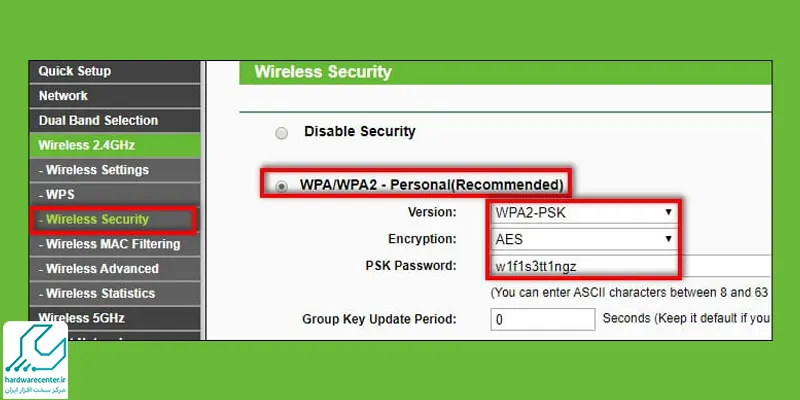Open the Network menu item

pos(63,96)
